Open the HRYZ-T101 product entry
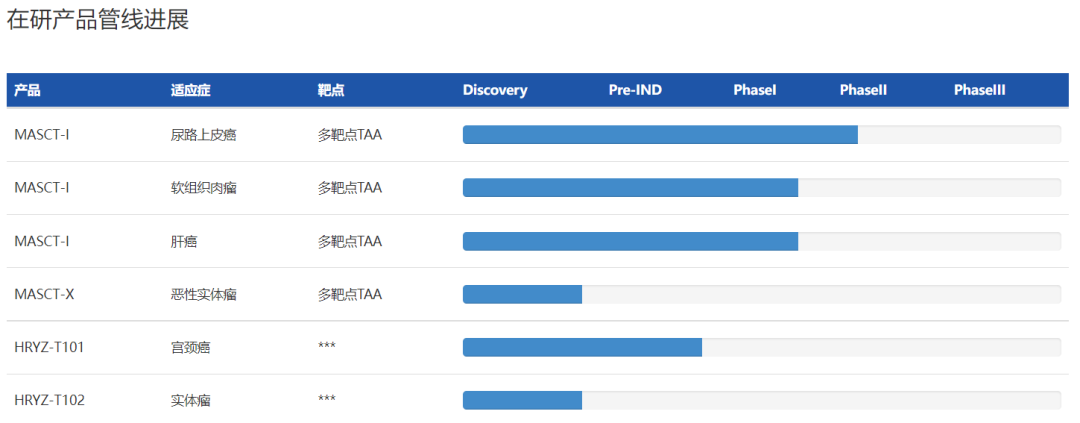 [x=49, y=347]
